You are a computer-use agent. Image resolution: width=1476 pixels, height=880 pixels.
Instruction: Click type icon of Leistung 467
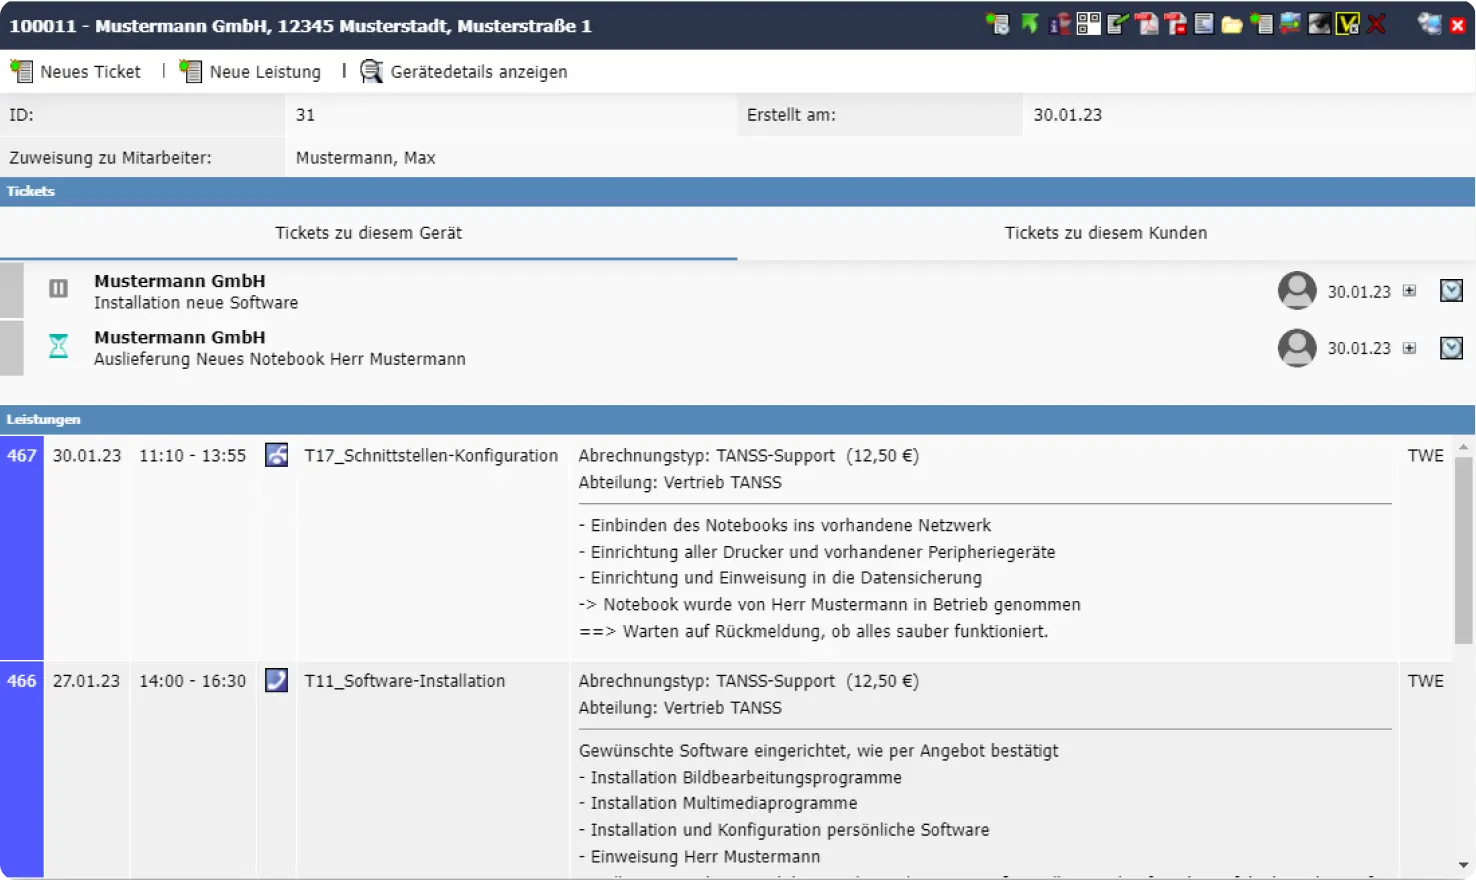[276, 455]
